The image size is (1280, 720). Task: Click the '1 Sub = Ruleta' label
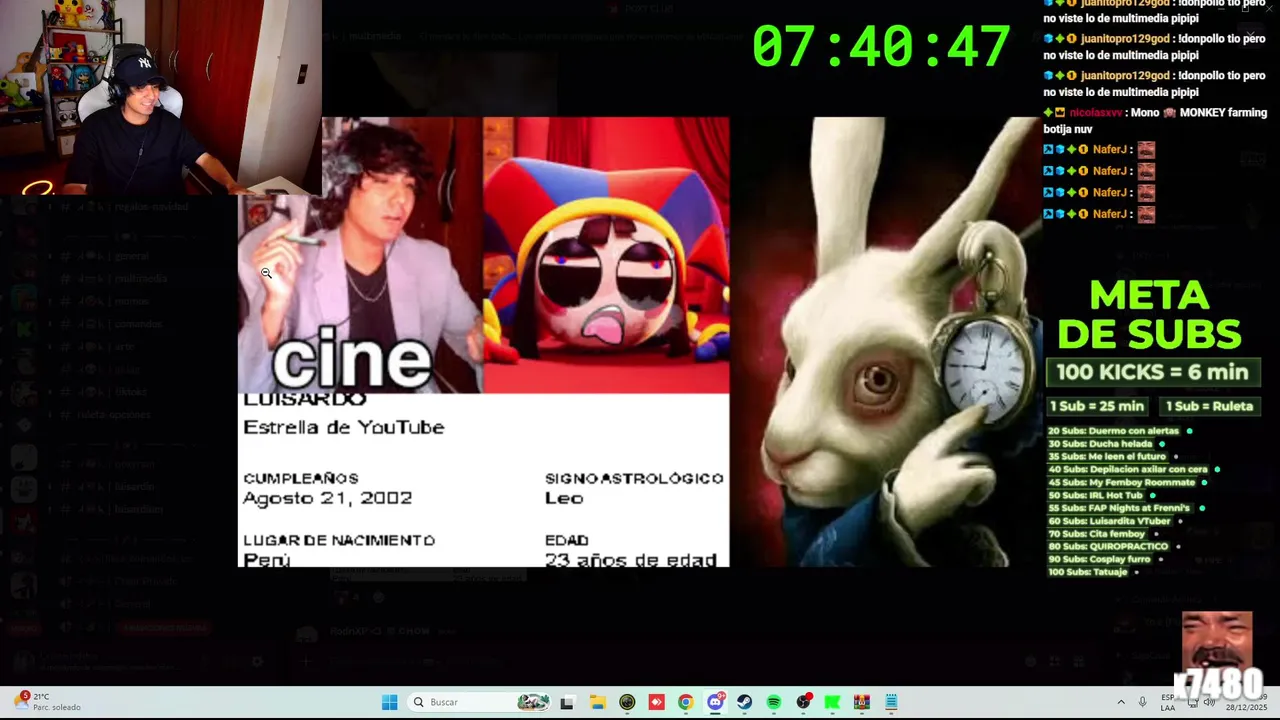tap(1209, 406)
